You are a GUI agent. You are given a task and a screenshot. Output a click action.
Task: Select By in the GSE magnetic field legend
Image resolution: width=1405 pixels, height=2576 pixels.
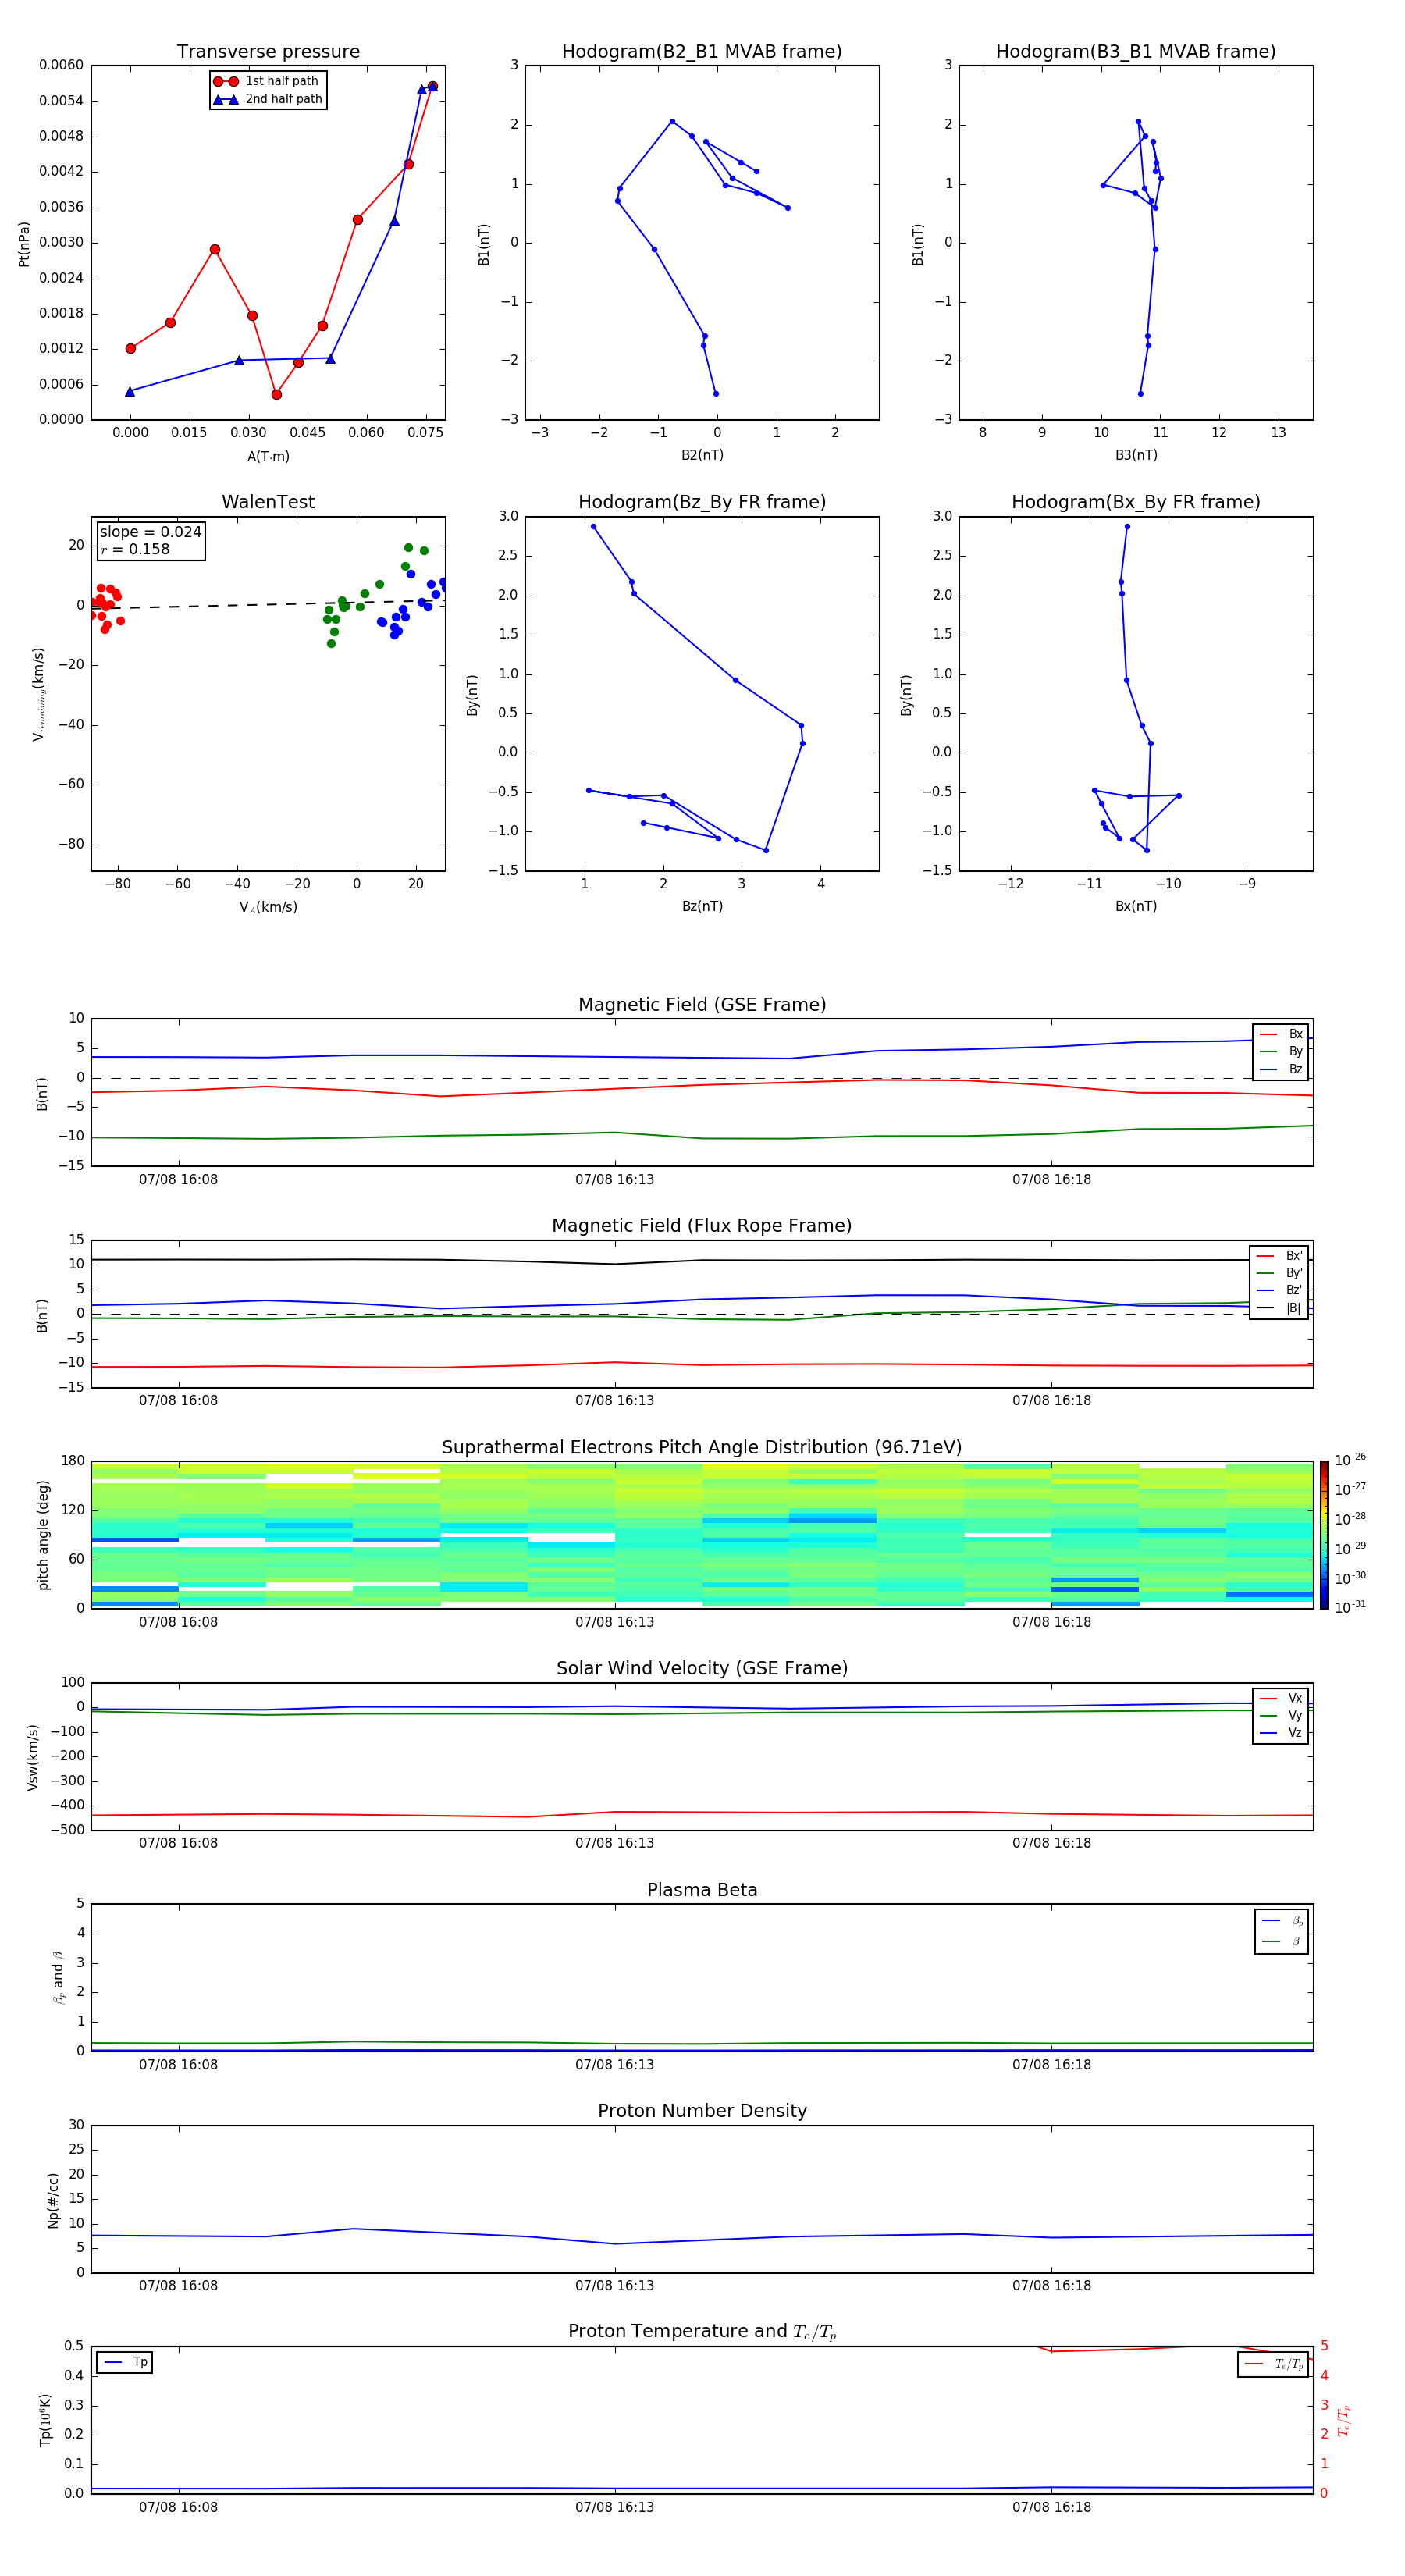click(1281, 1051)
